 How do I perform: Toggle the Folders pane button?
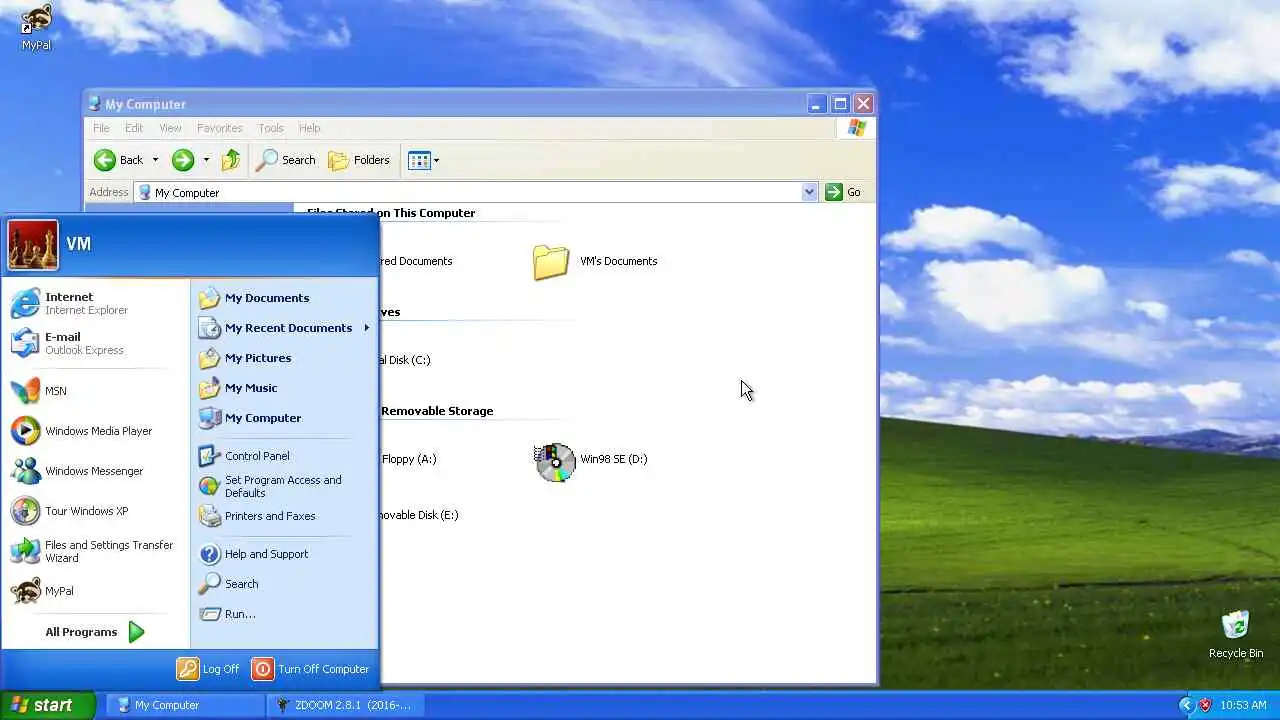(x=359, y=160)
